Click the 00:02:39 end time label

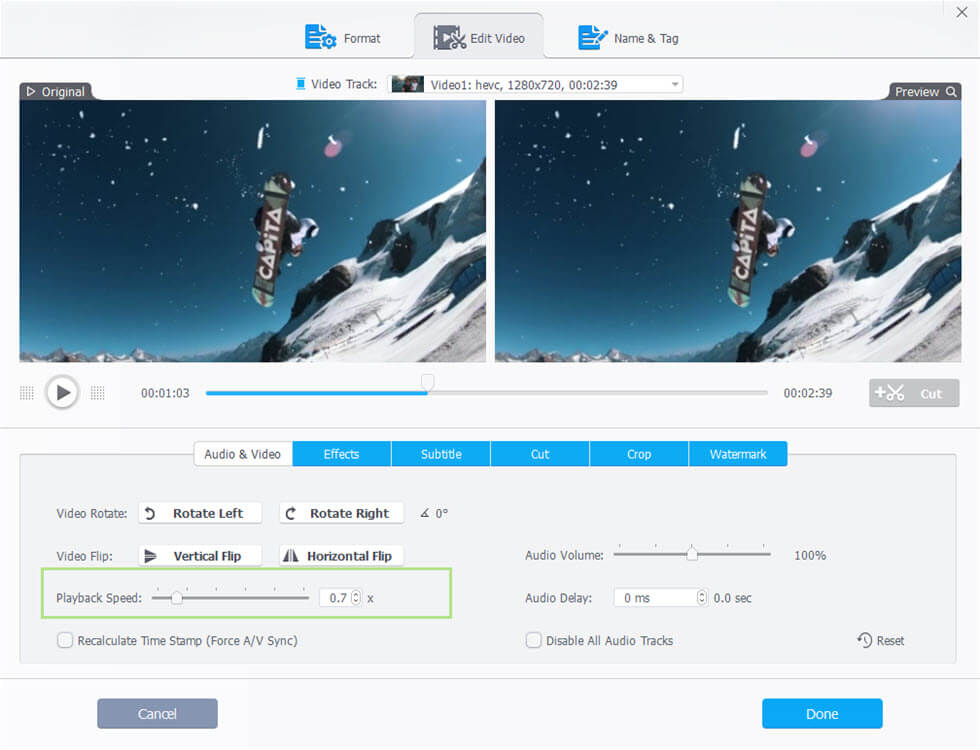pyautogui.click(x=808, y=393)
